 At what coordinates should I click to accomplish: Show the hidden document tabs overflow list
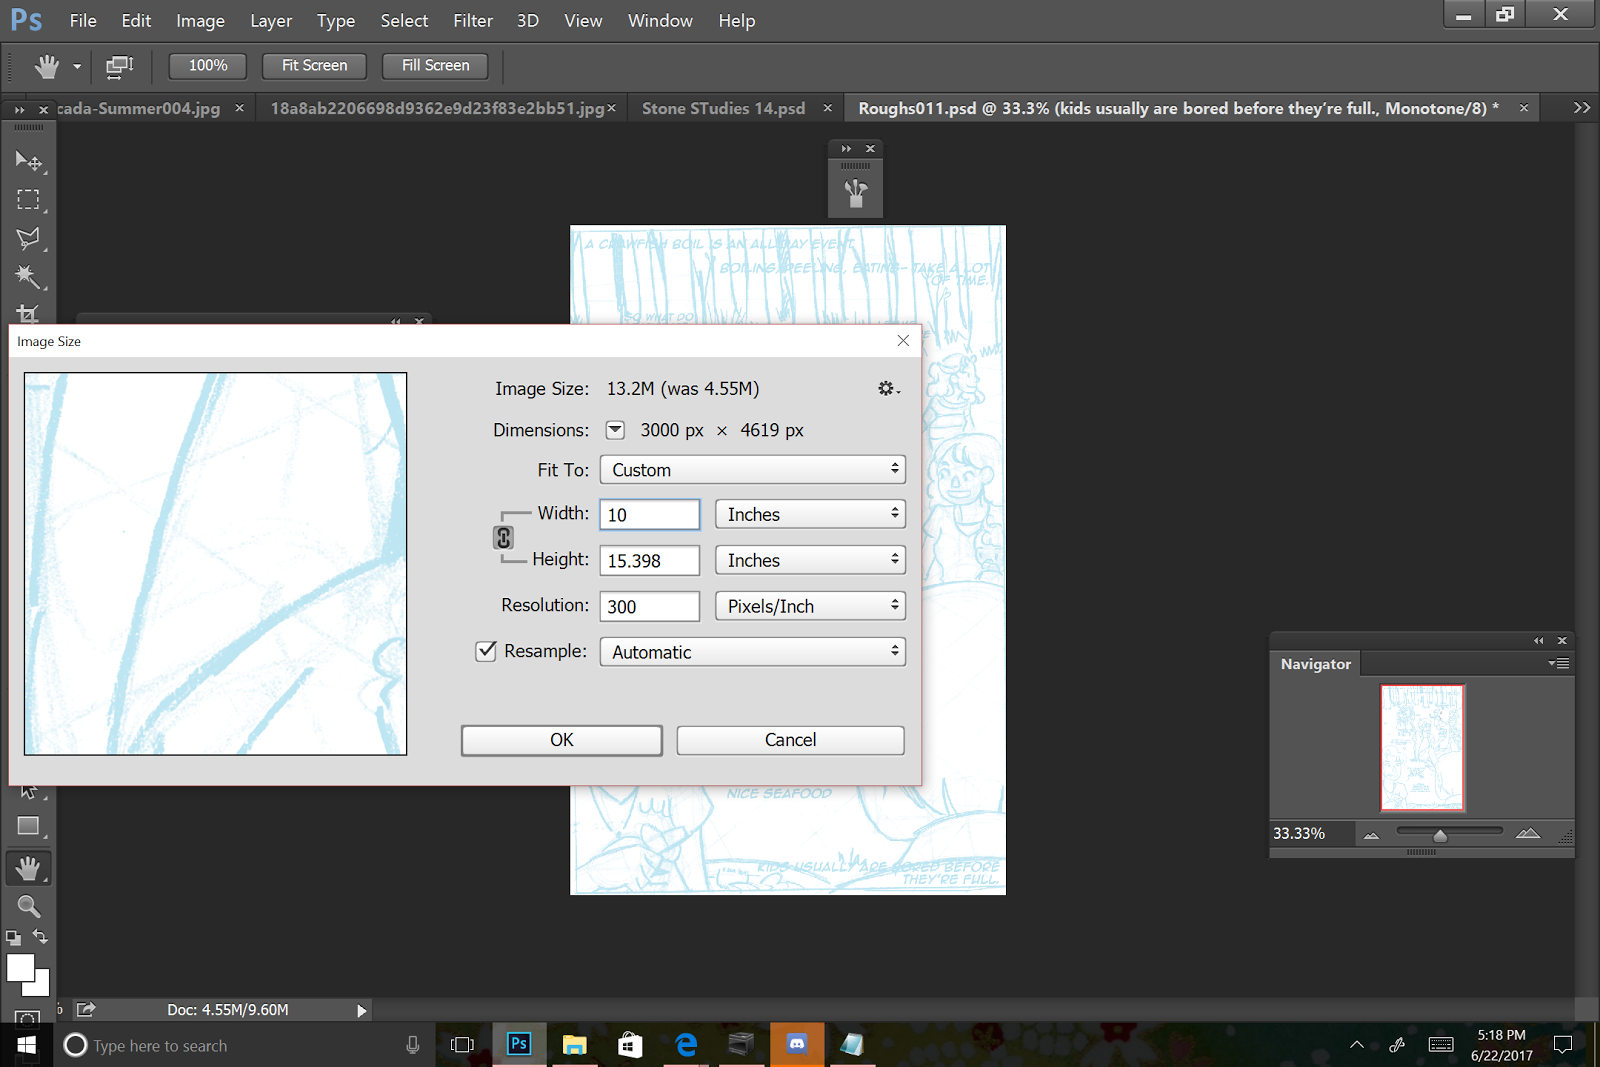click(1581, 108)
